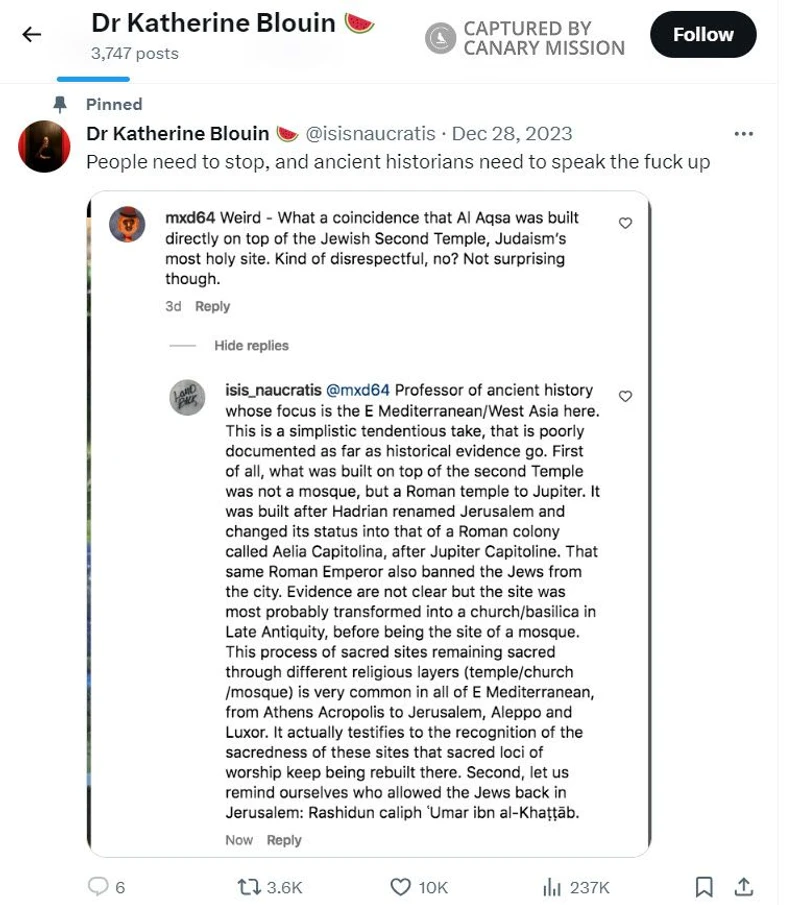Click the back arrow to return
This screenshot has width=800, height=905.
pyautogui.click(x=31, y=34)
